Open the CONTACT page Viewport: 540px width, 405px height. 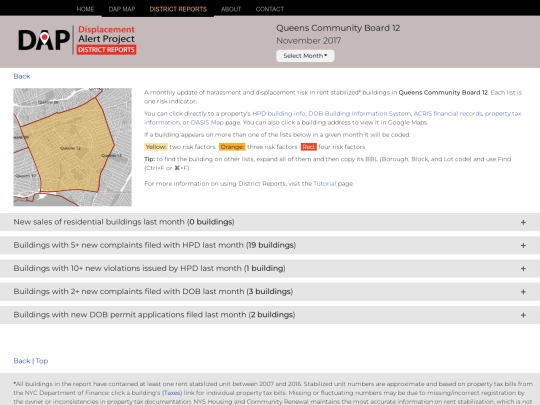click(270, 9)
